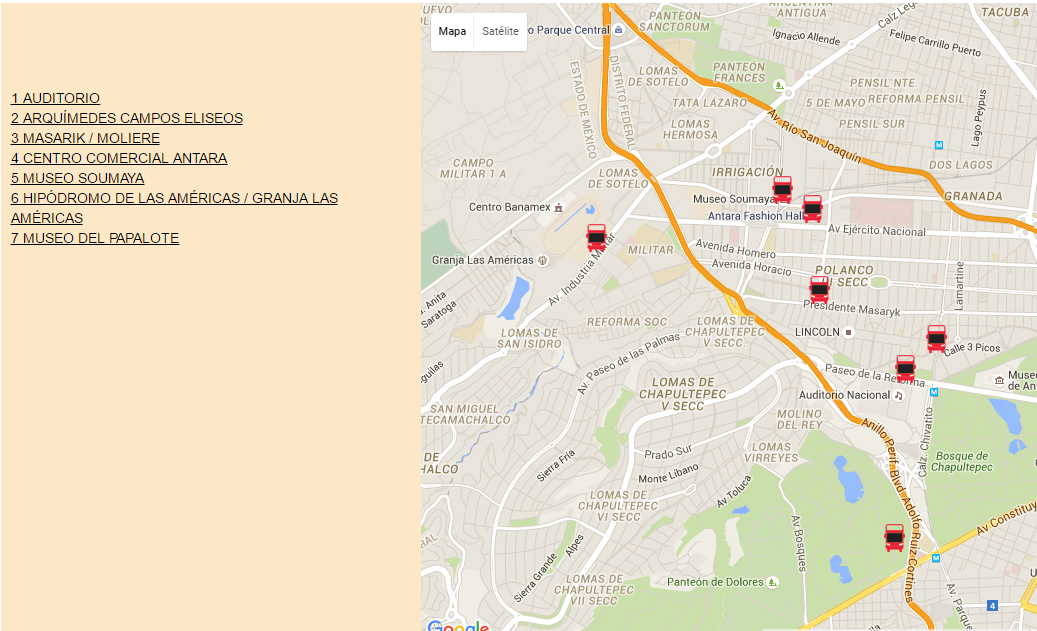Click the 7 MUSEO DEL PAPALOTE link

pos(95,238)
